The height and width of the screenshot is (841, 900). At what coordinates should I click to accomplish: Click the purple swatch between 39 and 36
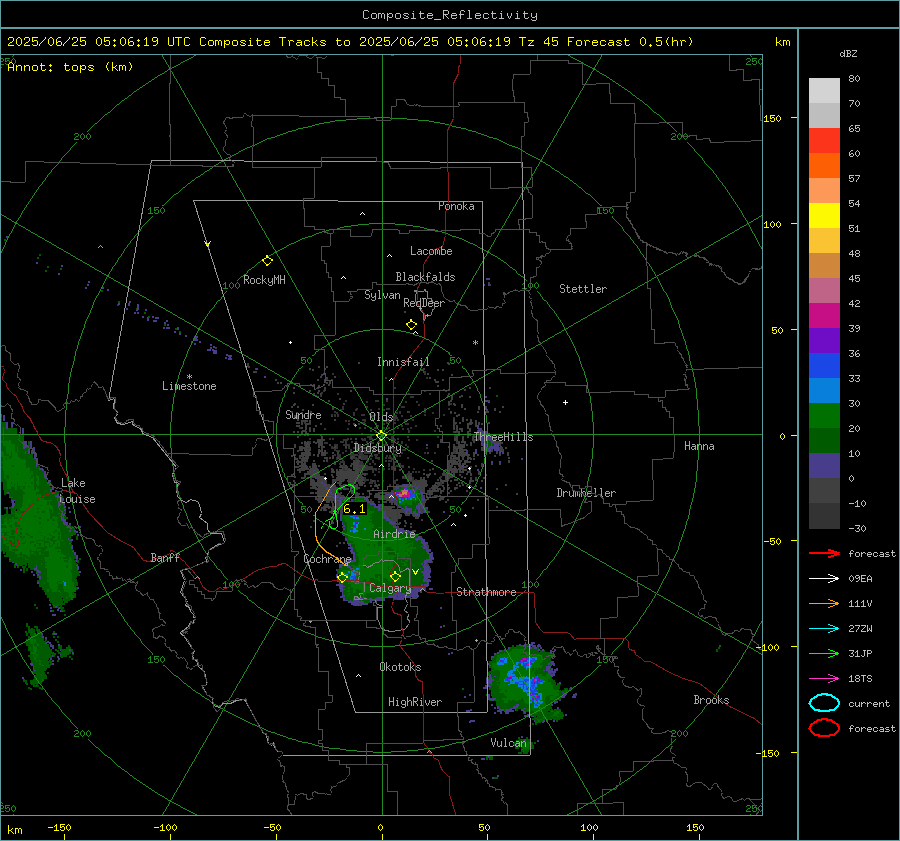(x=824, y=341)
